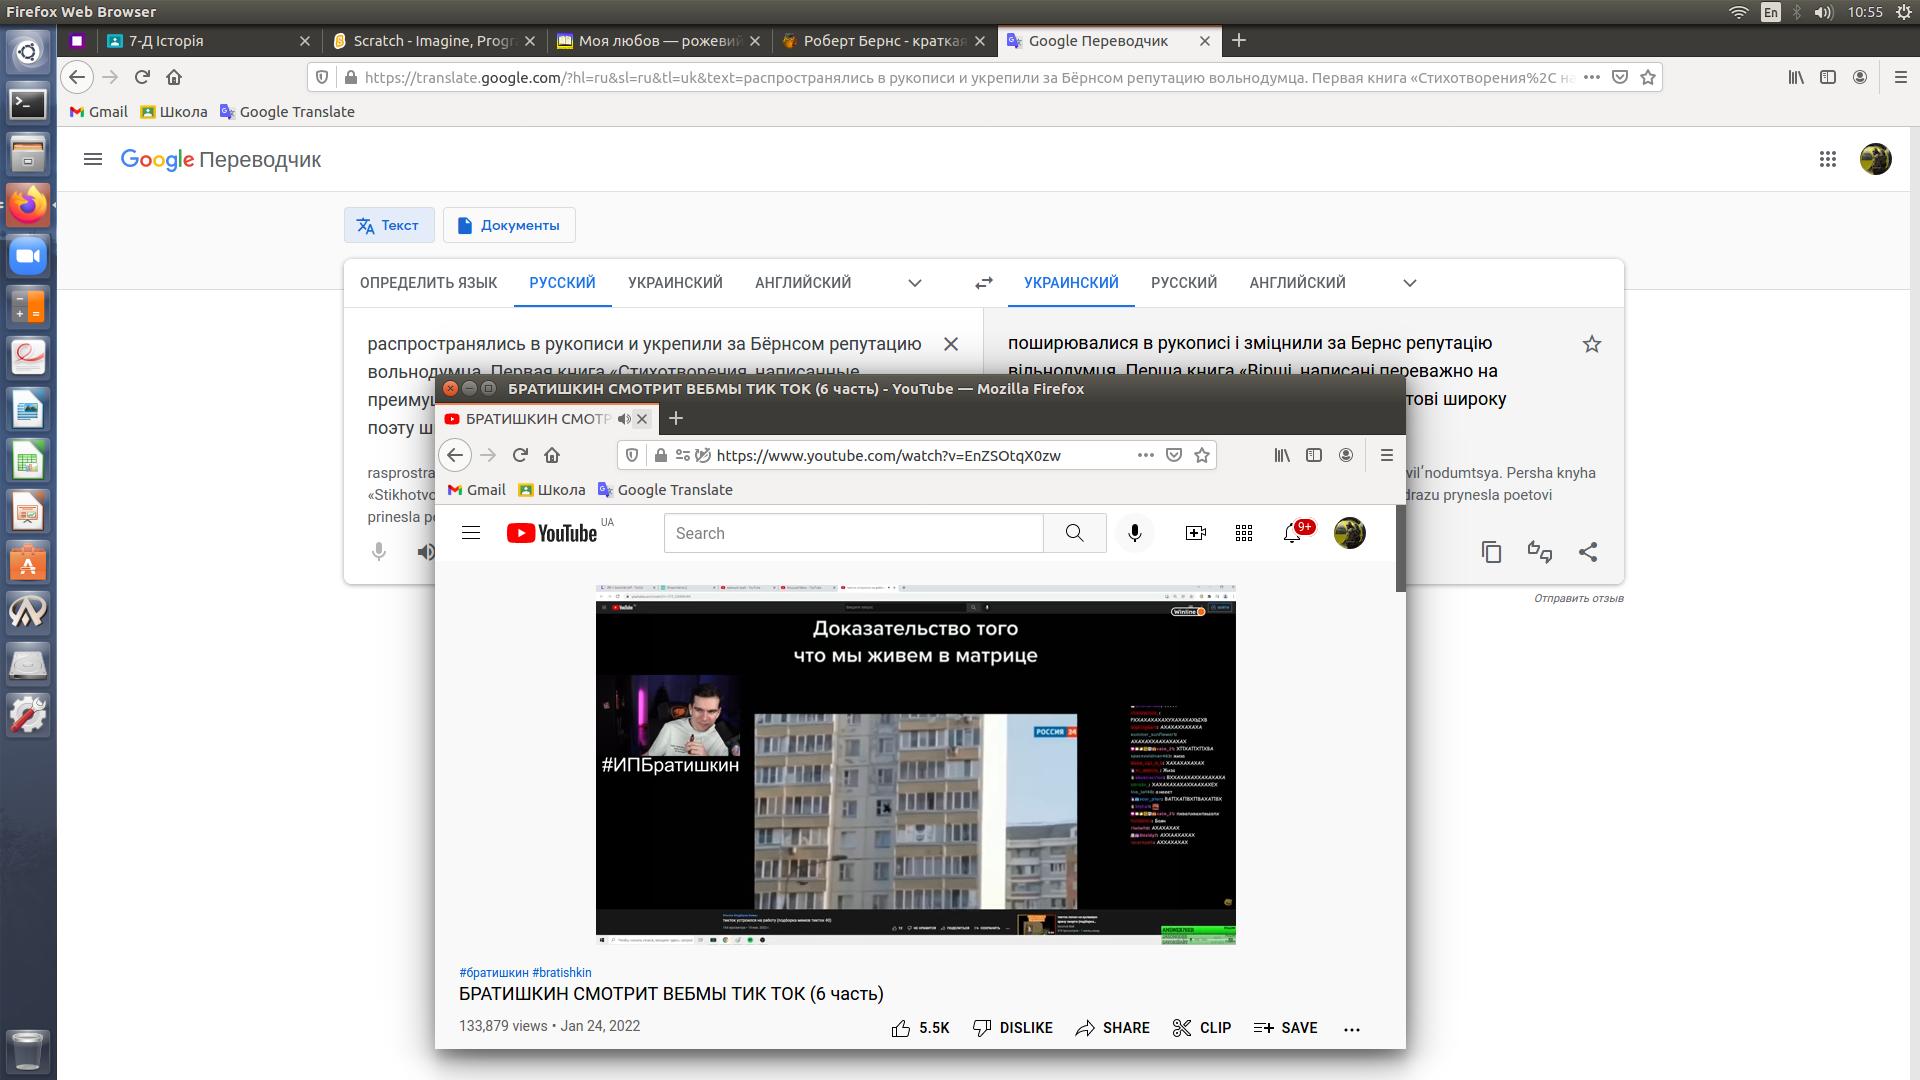Share the translation via share icon
1920x1080 pixels.
point(1588,552)
